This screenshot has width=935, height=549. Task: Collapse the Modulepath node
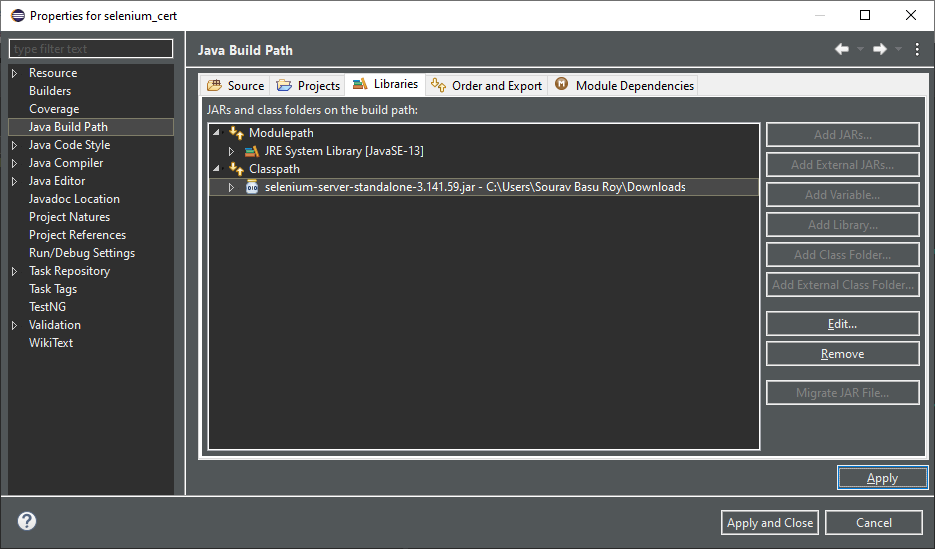[x=216, y=133]
